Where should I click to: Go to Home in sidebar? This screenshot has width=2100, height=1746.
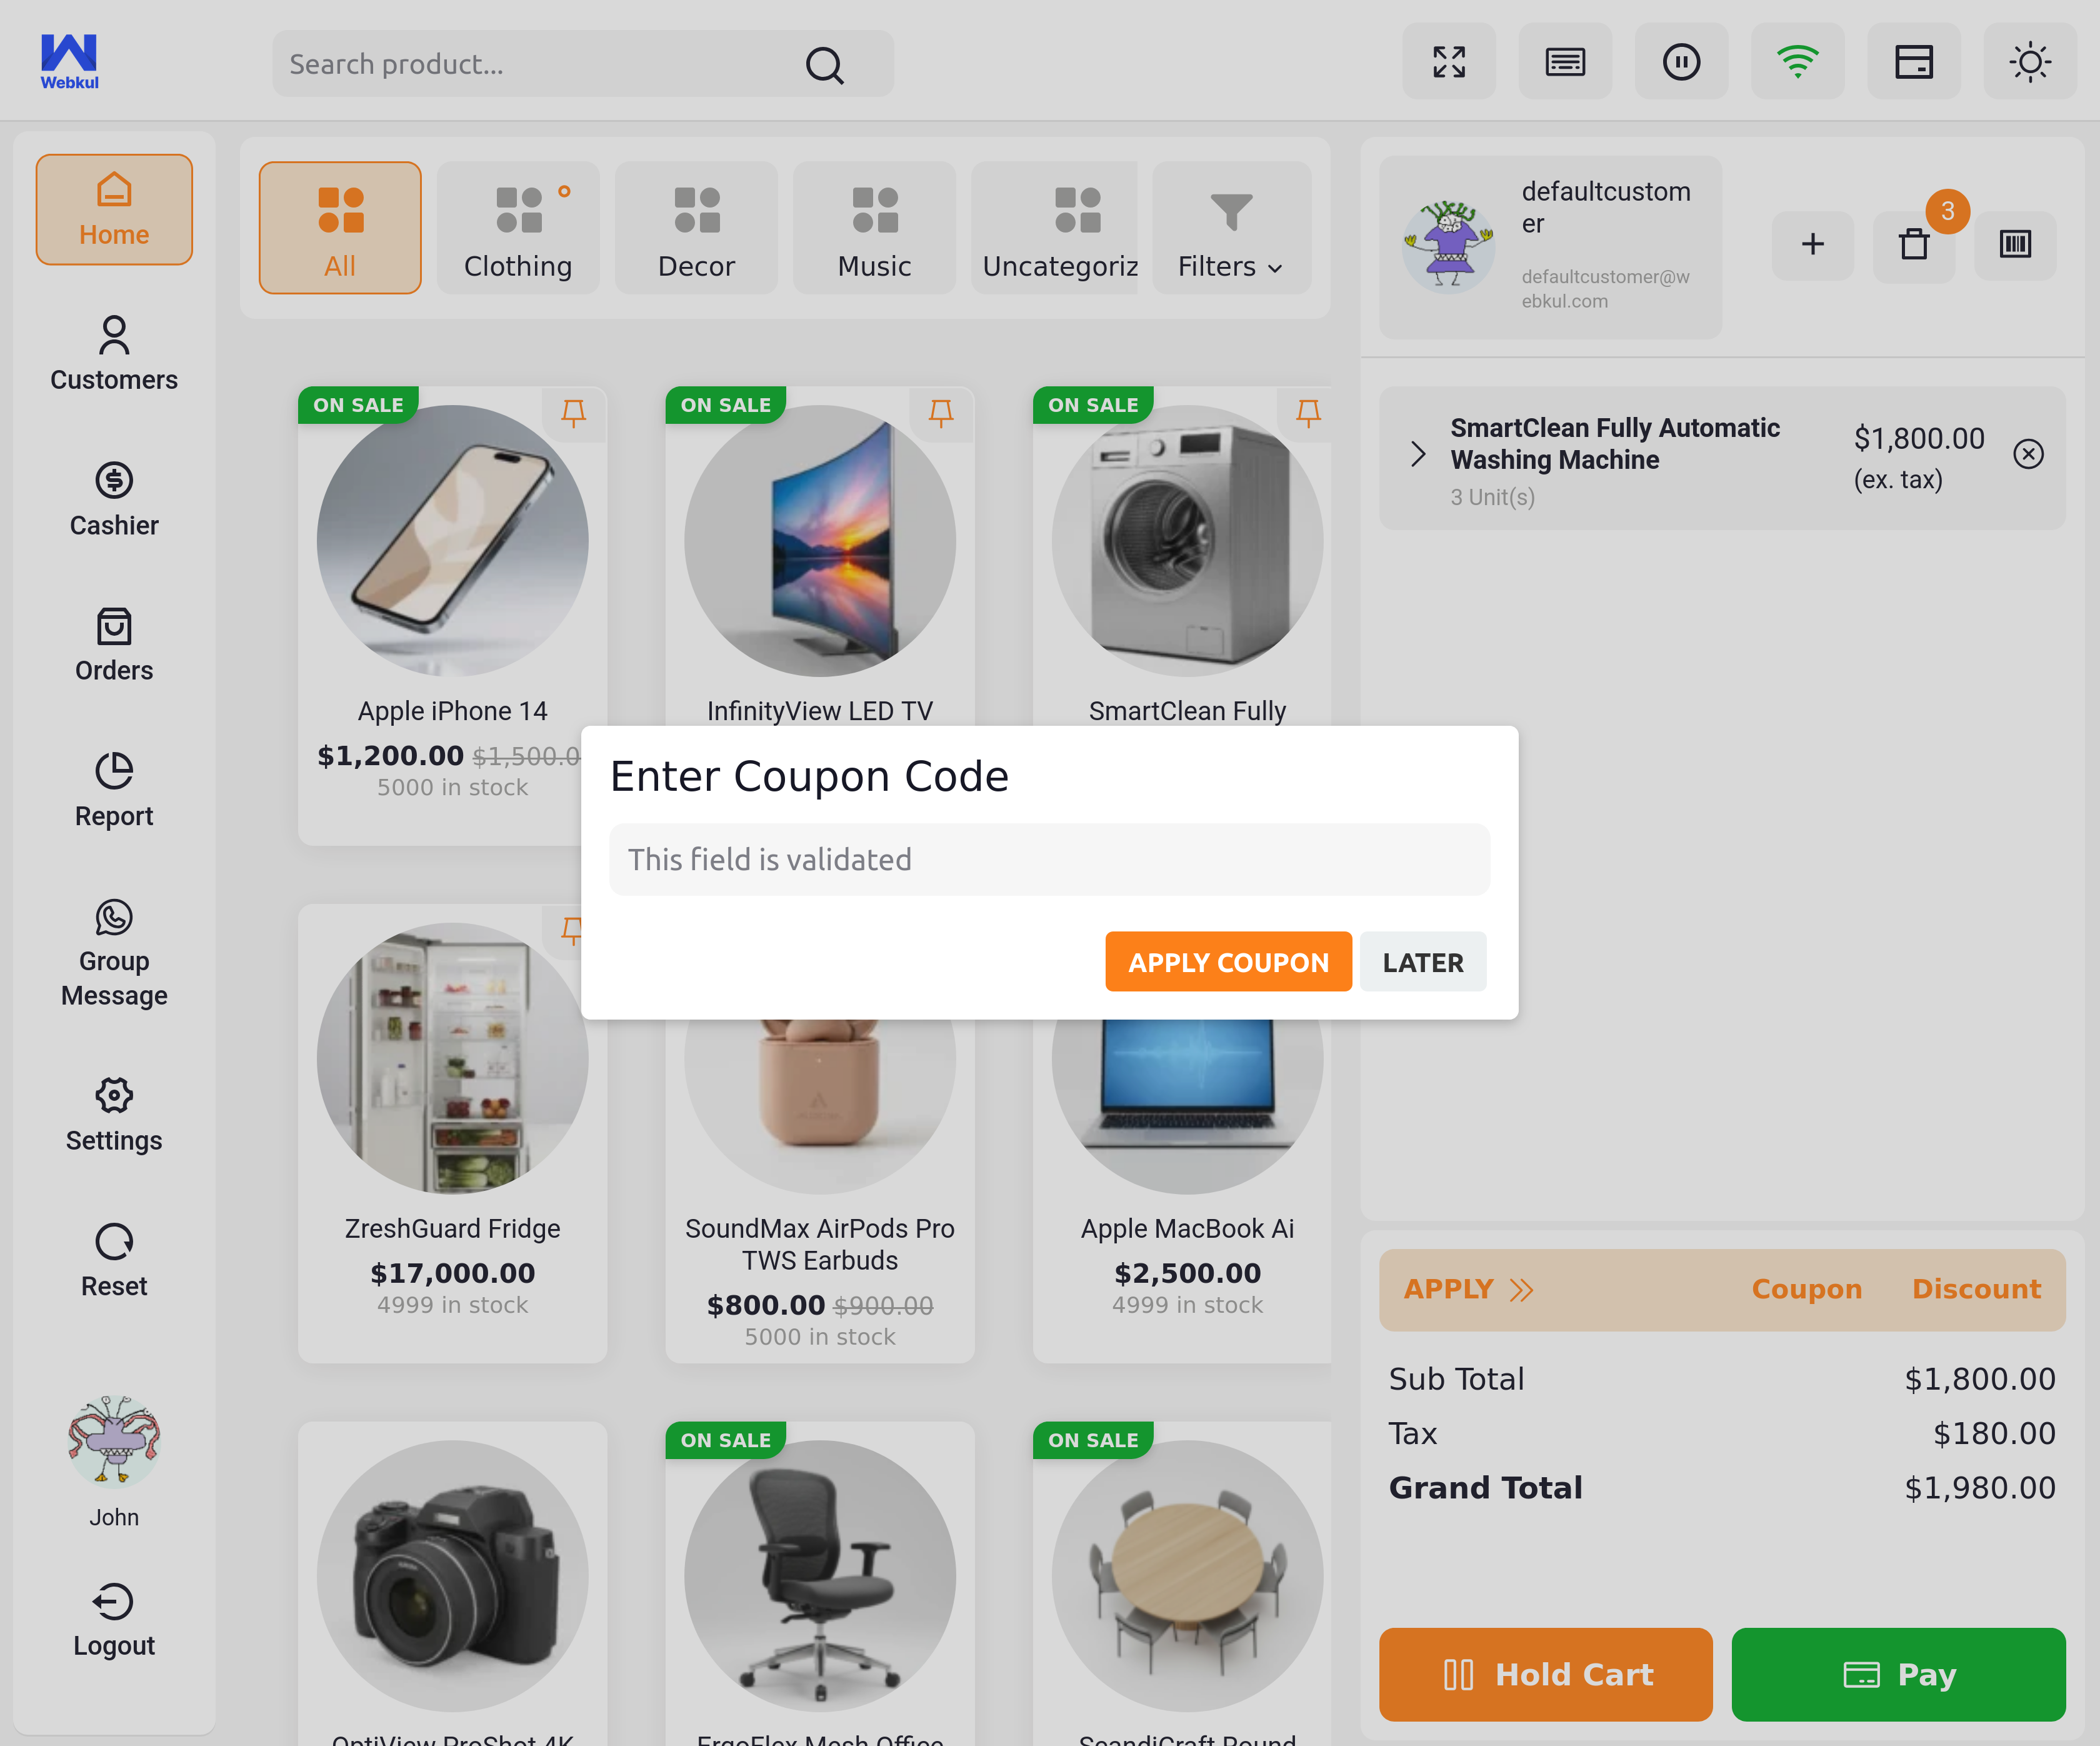114,209
